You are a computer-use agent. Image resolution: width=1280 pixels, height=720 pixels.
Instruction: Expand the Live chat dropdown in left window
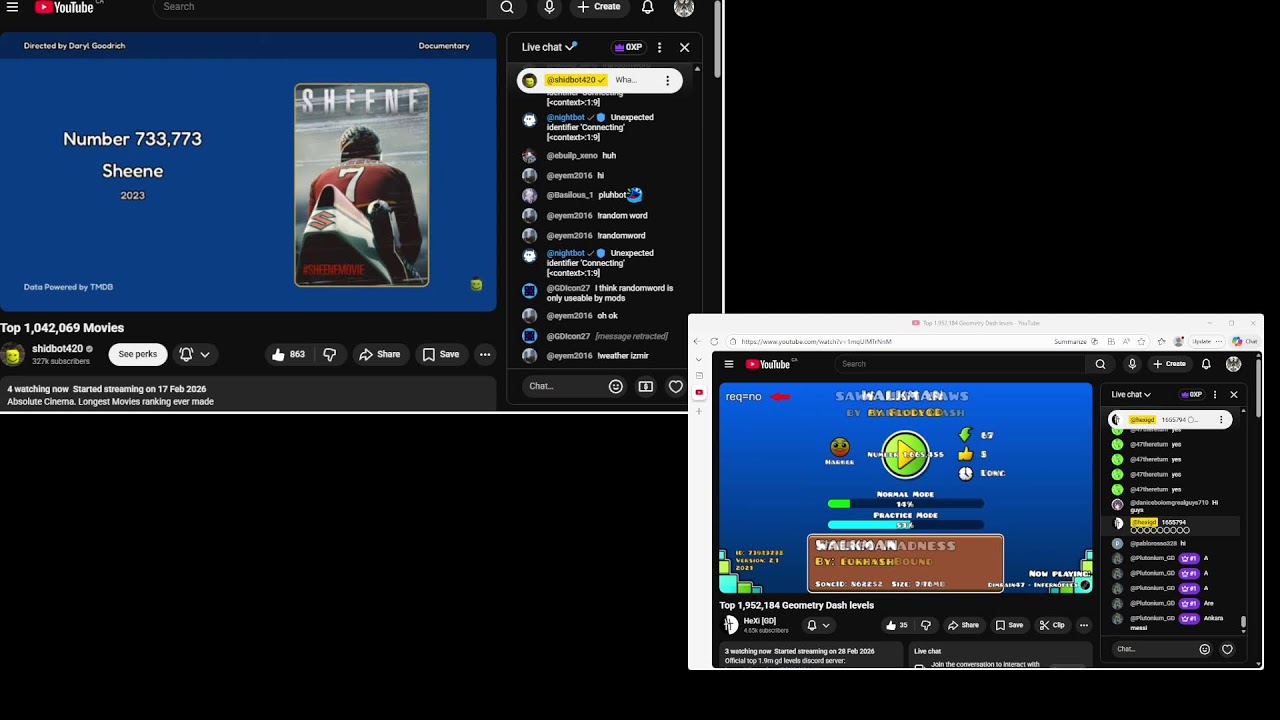(549, 47)
